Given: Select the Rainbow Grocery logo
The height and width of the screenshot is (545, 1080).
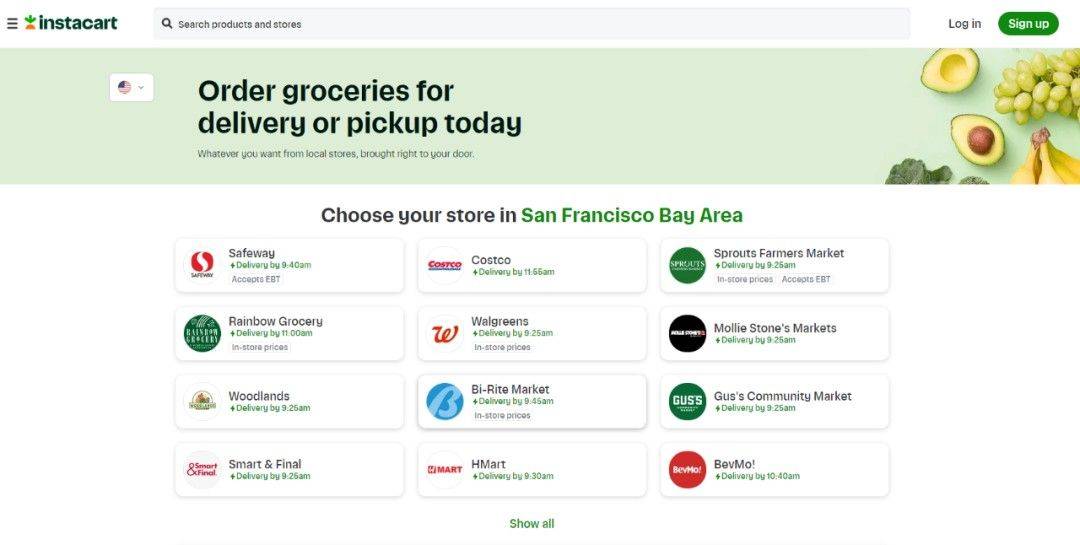Looking at the screenshot, I should tap(202, 333).
